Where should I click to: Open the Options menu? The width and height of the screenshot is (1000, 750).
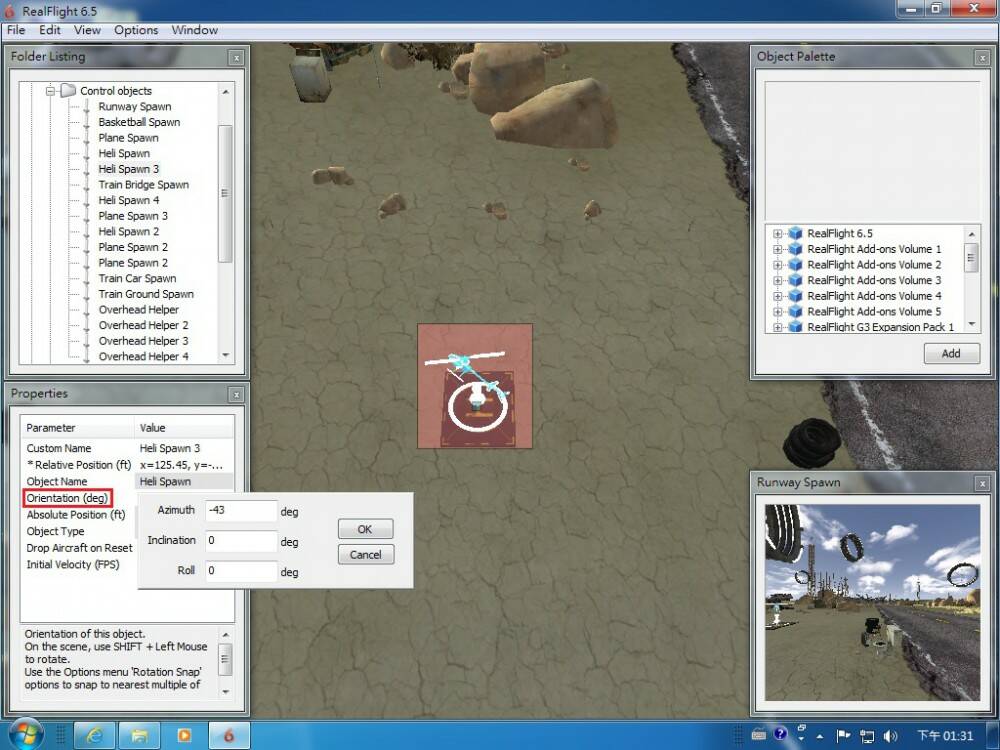(x=136, y=30)
